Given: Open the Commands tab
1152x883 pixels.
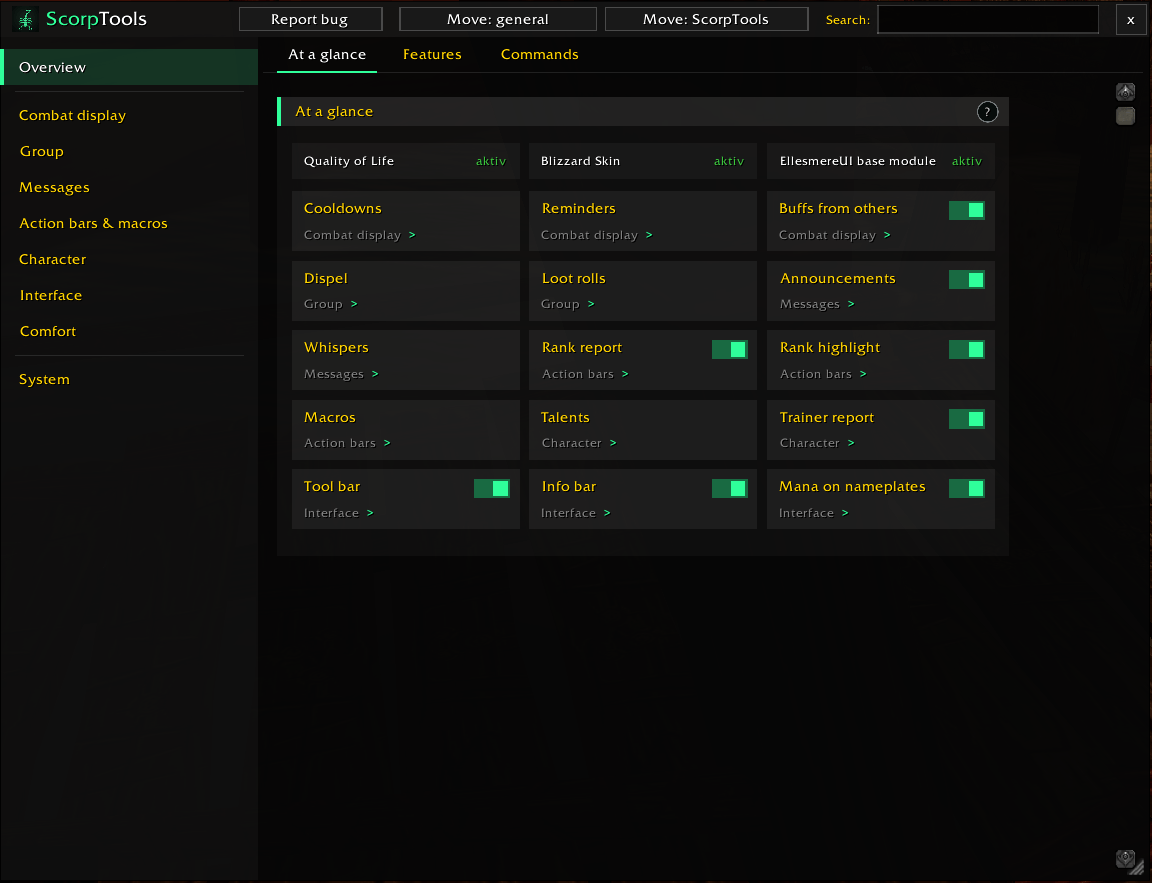Looking at the screenshot, I should pos(539,54).
